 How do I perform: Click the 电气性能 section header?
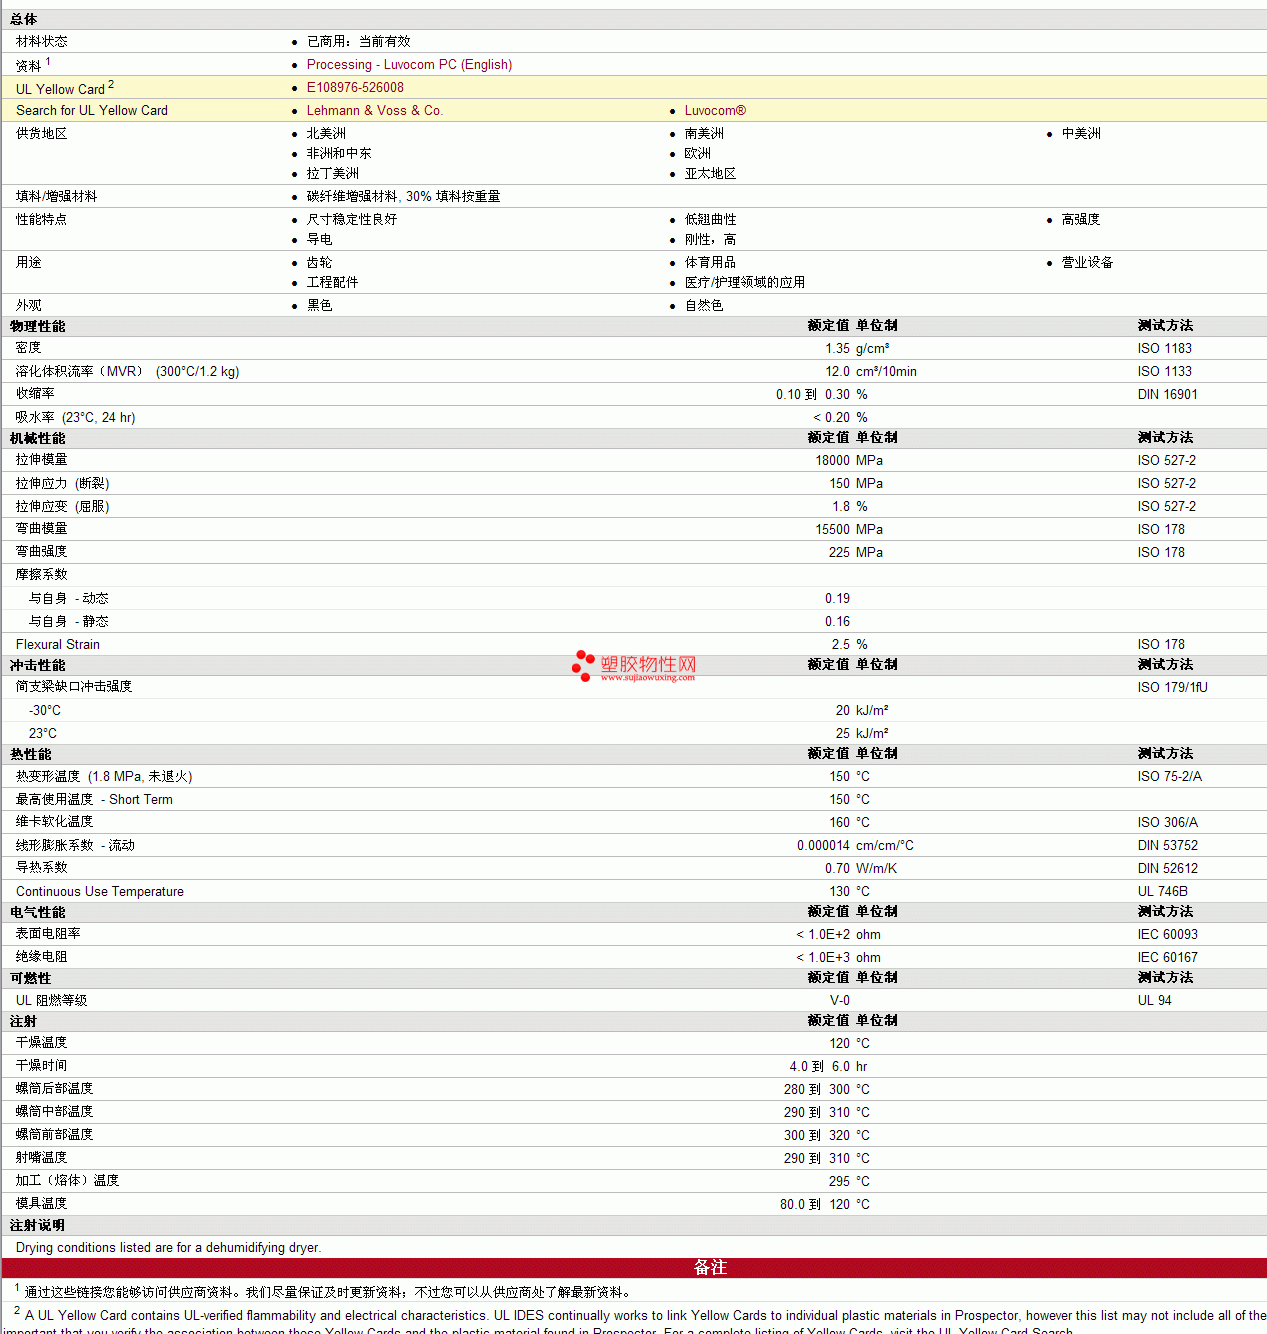38,912
